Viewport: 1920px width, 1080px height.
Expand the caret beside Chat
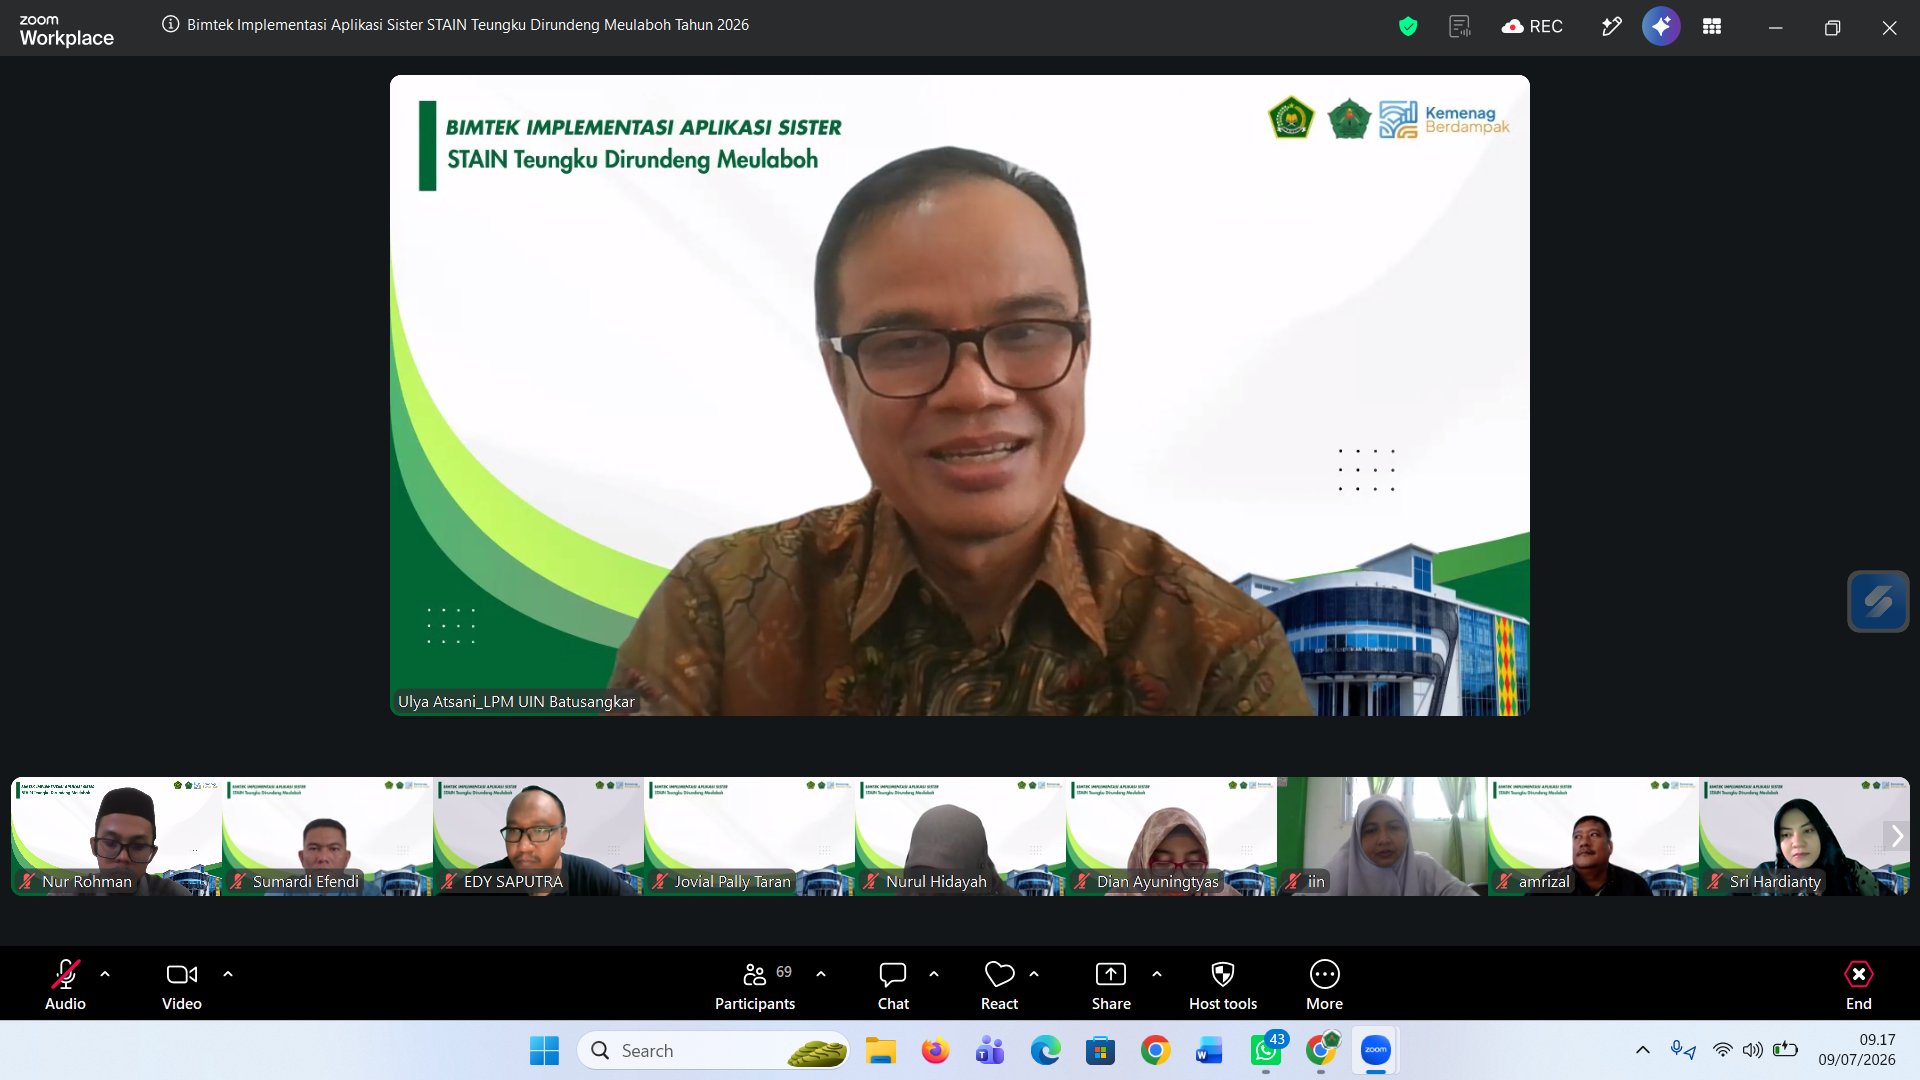point(934,974)
